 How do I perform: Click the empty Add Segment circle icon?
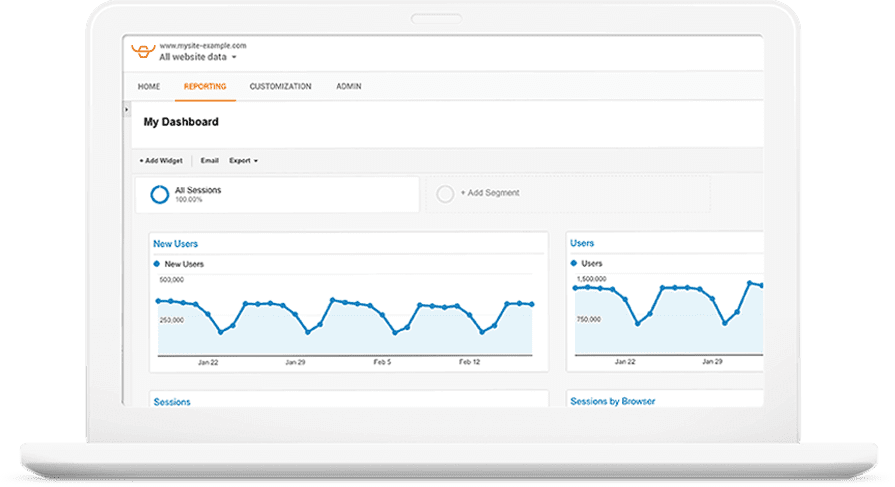(x=445, y=194)
